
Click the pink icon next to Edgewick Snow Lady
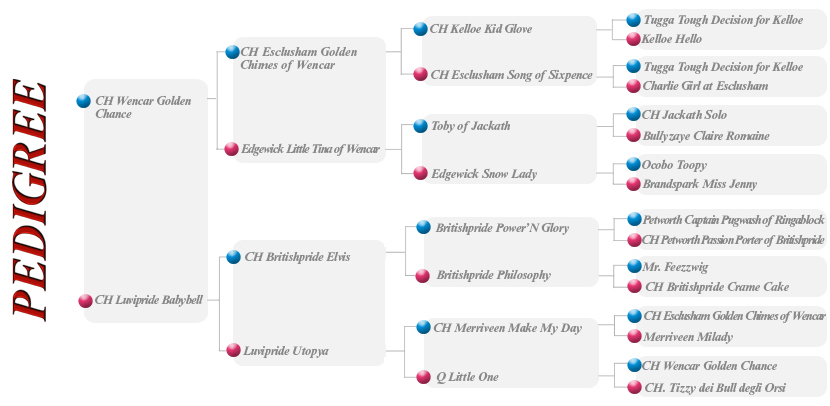420,173
